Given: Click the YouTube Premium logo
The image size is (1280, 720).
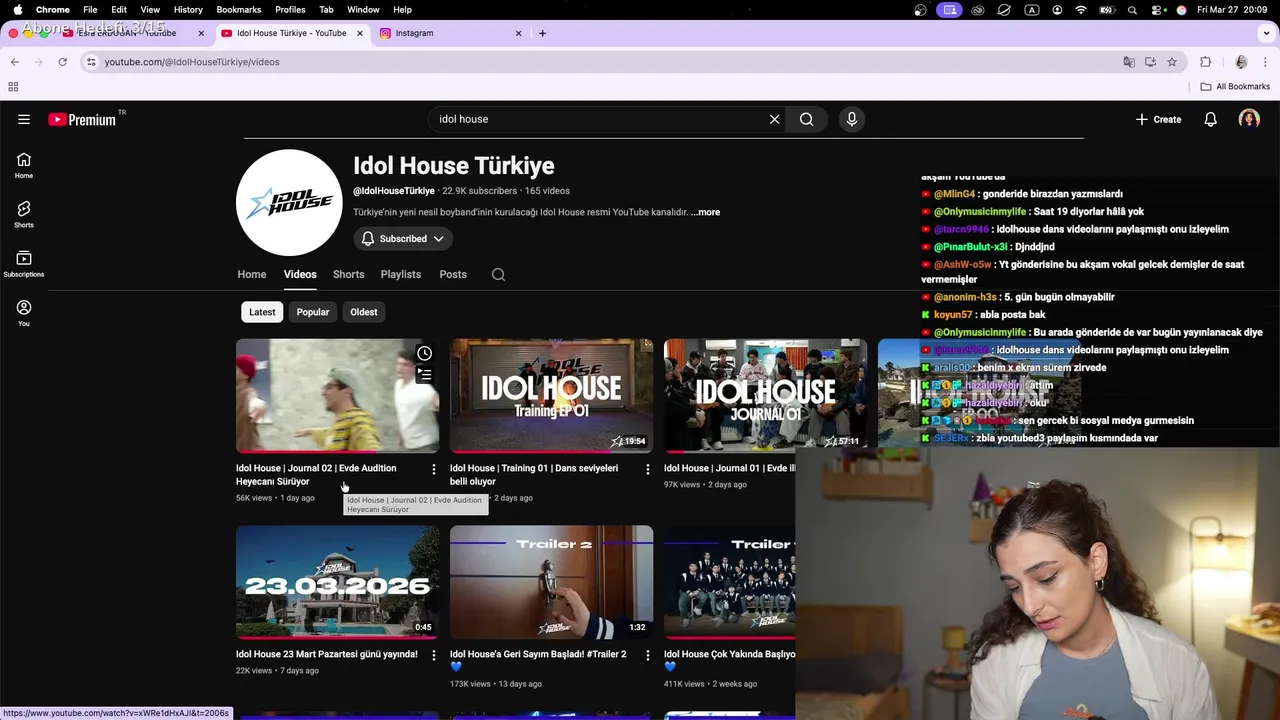Looking at the screenshot, I should click(82, 119).
